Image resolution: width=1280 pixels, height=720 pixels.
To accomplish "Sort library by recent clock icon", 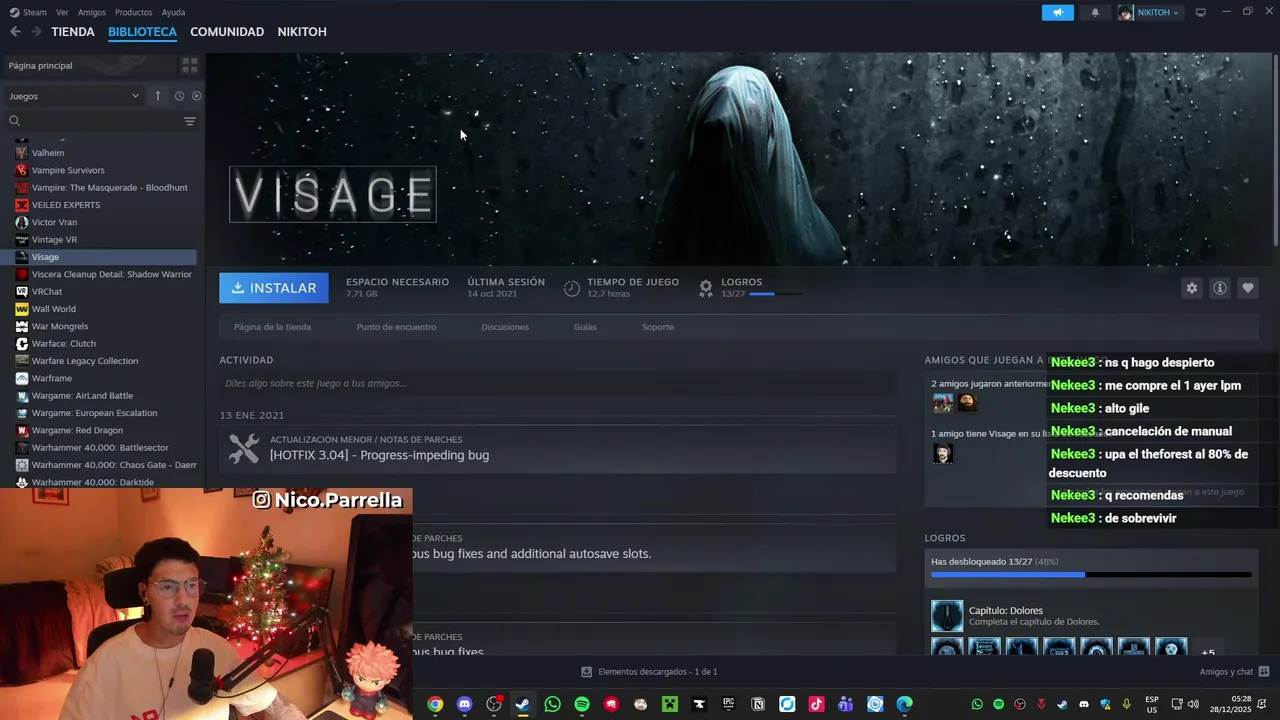I will 179,96.
